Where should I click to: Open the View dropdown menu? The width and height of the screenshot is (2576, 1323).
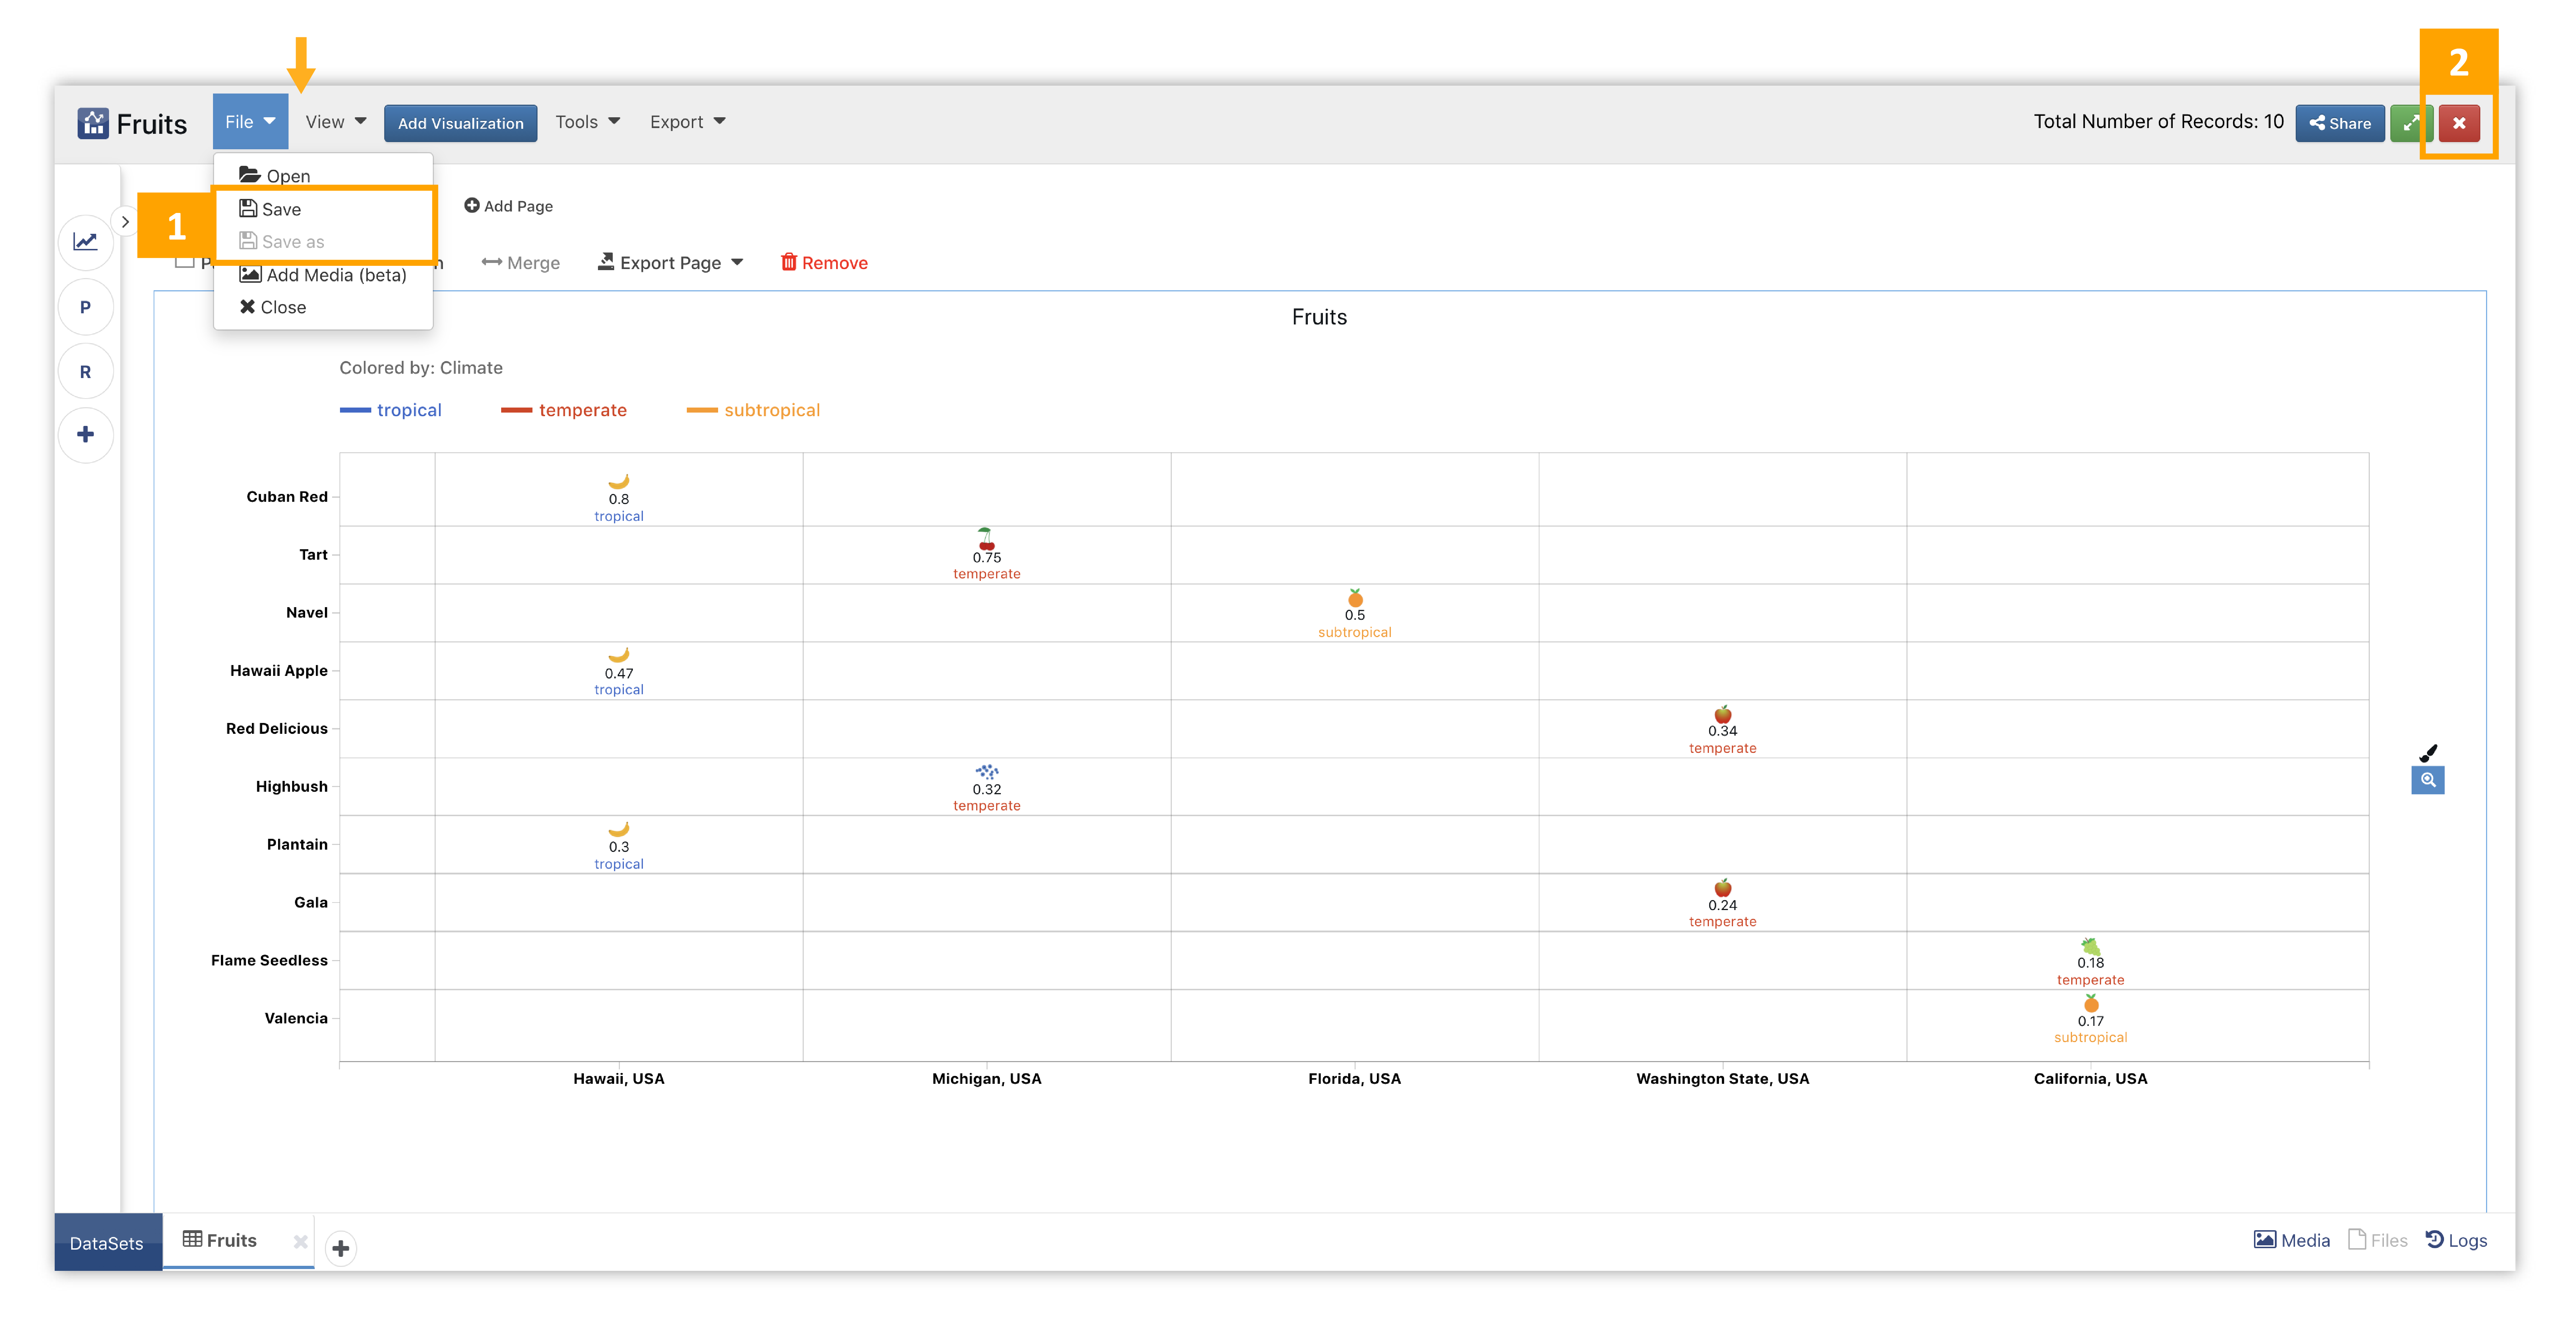[x=336, y=122]
